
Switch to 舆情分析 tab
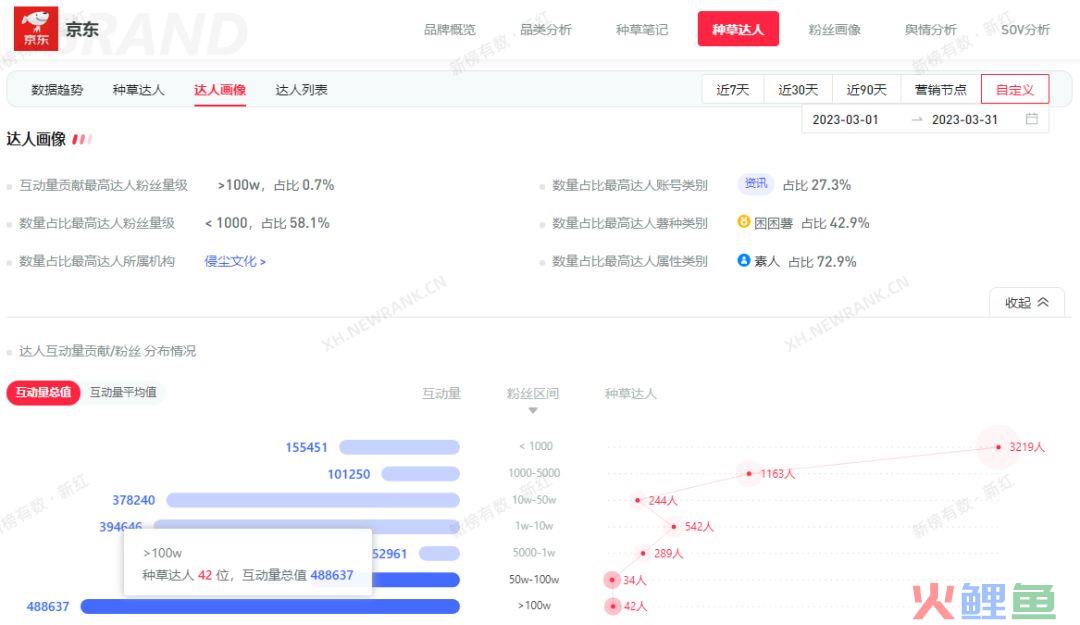[931, 30]
